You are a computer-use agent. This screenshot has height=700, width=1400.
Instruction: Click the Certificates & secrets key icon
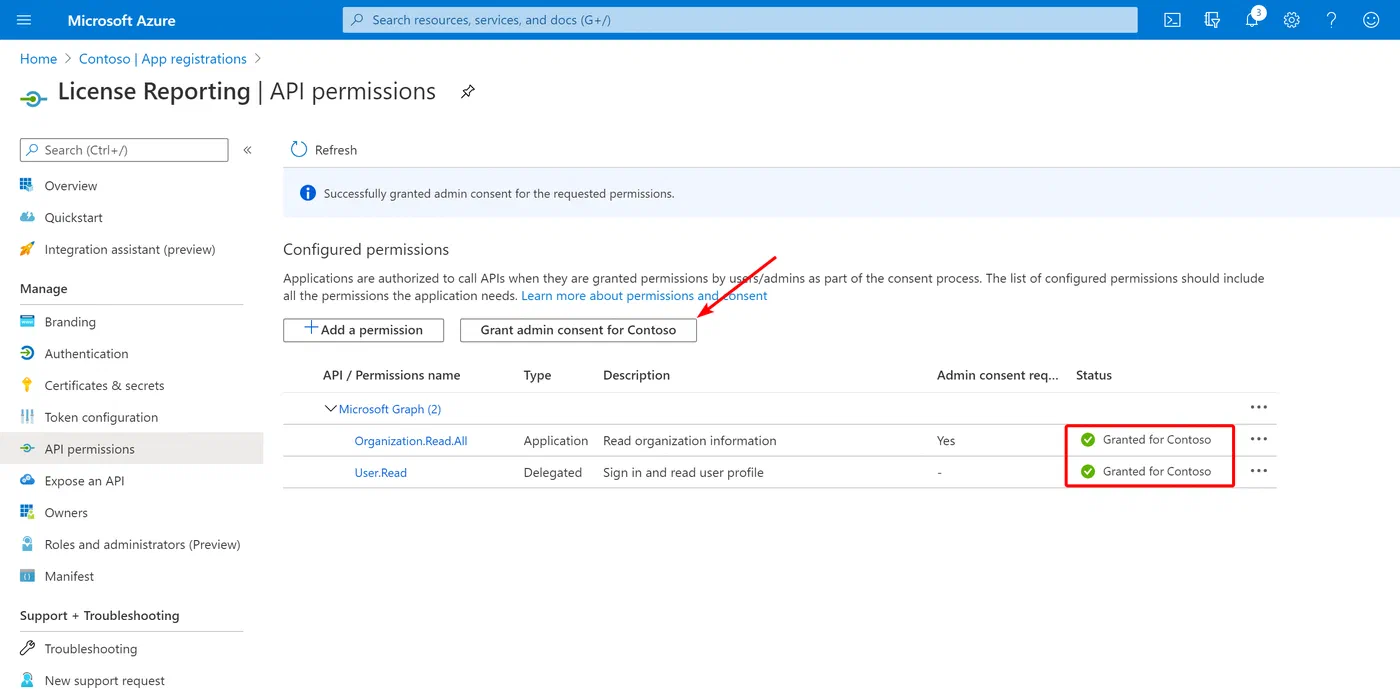click(x=27, y=385)
